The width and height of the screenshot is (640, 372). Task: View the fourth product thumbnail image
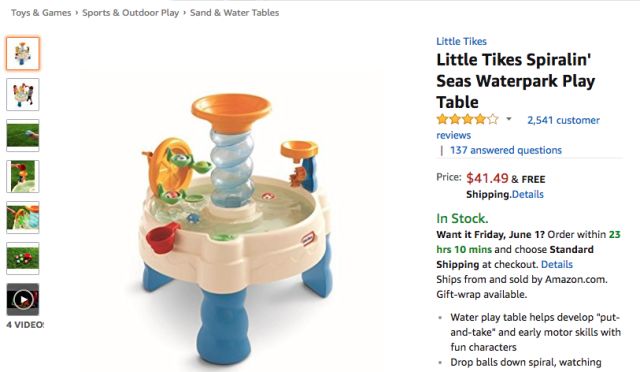[x=23, y=176]
